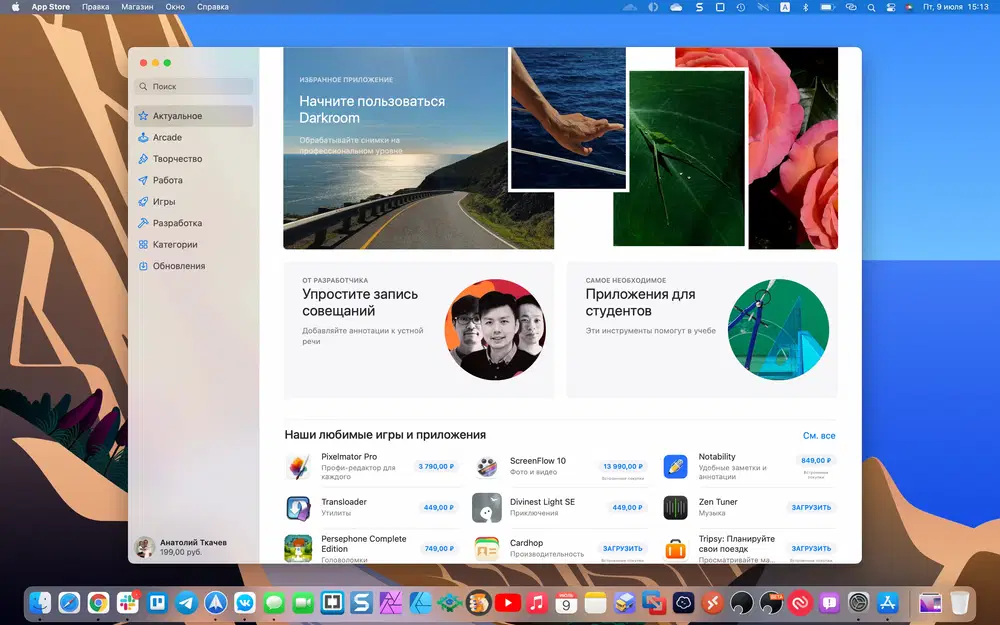The height and width of the screenshot is (625, 1000).
Task: Select Работа in the sidebar
Action: click(193, 180)
